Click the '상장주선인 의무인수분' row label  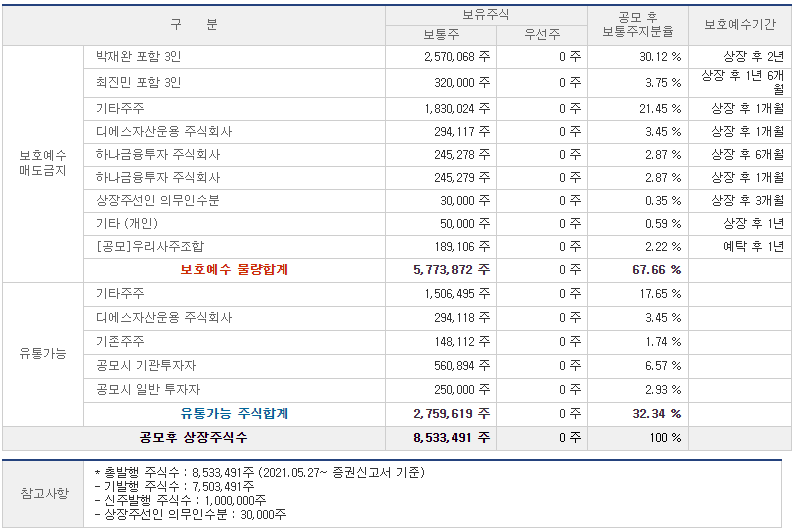[158, 201]
